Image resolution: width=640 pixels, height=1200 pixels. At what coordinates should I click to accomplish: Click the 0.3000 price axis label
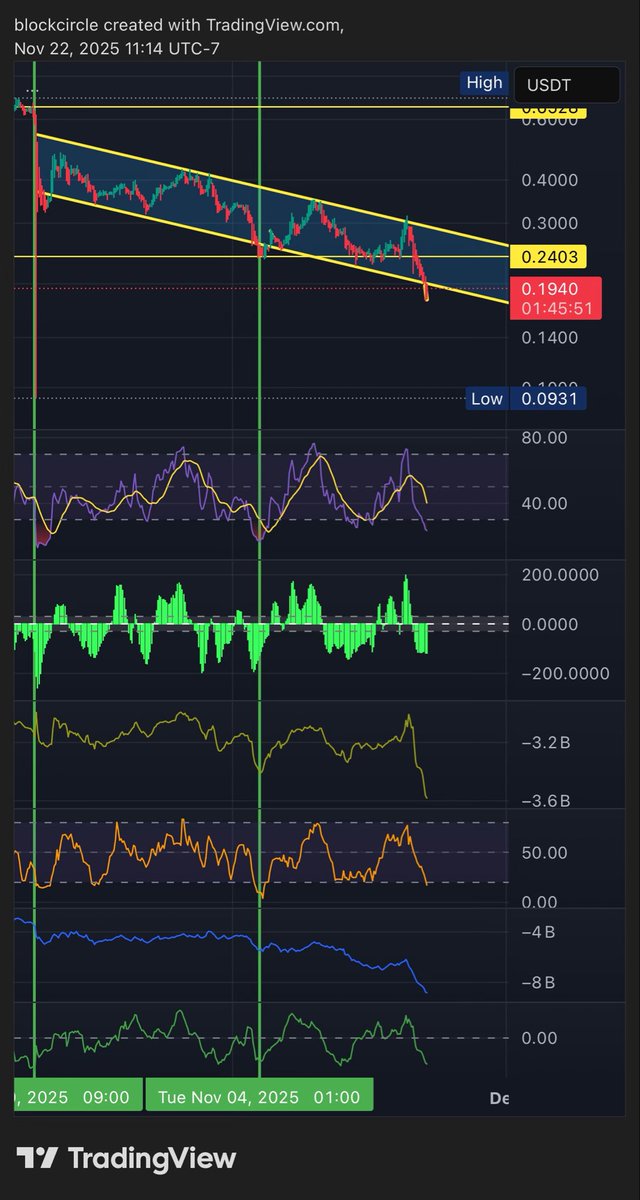[548, 224]
